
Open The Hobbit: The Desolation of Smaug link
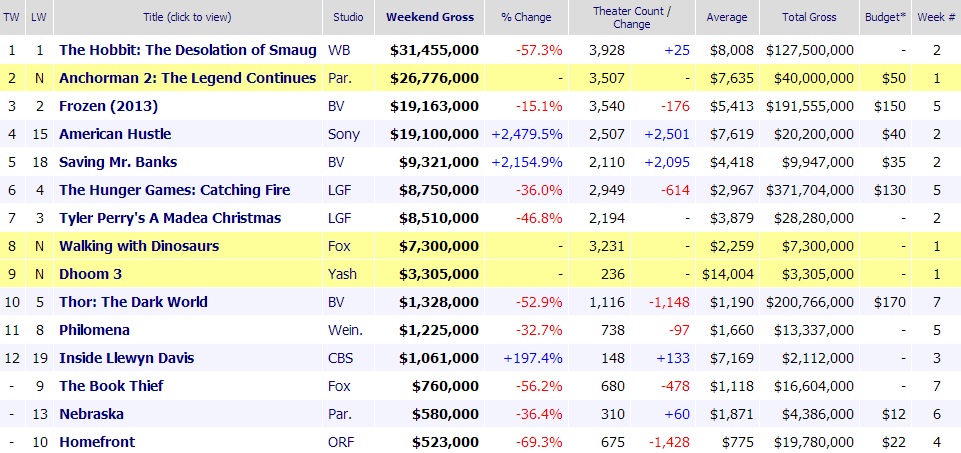[188, 50]
